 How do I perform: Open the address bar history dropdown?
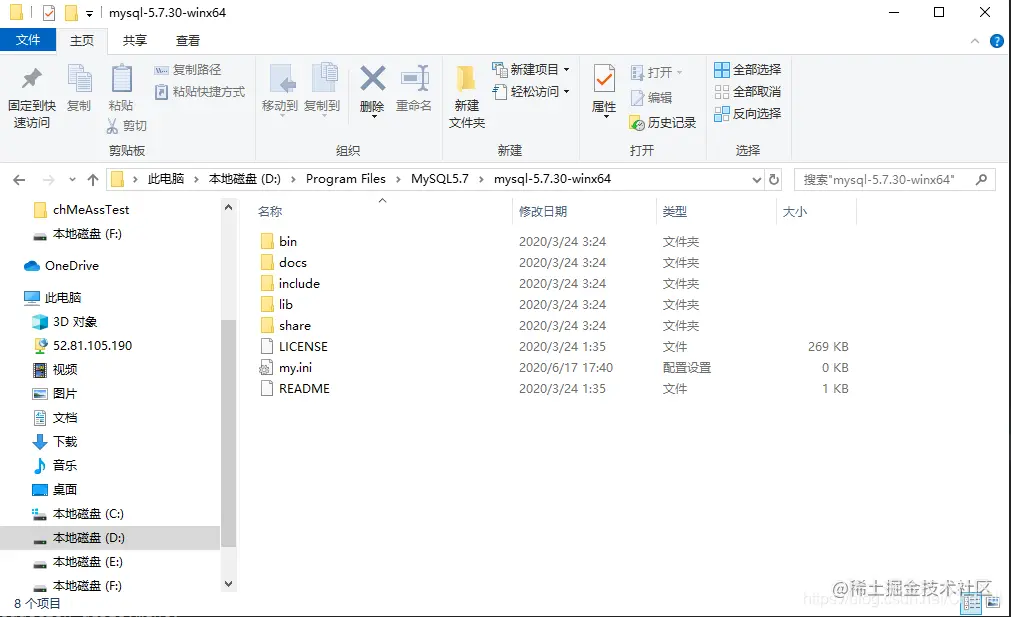[756, 178]
